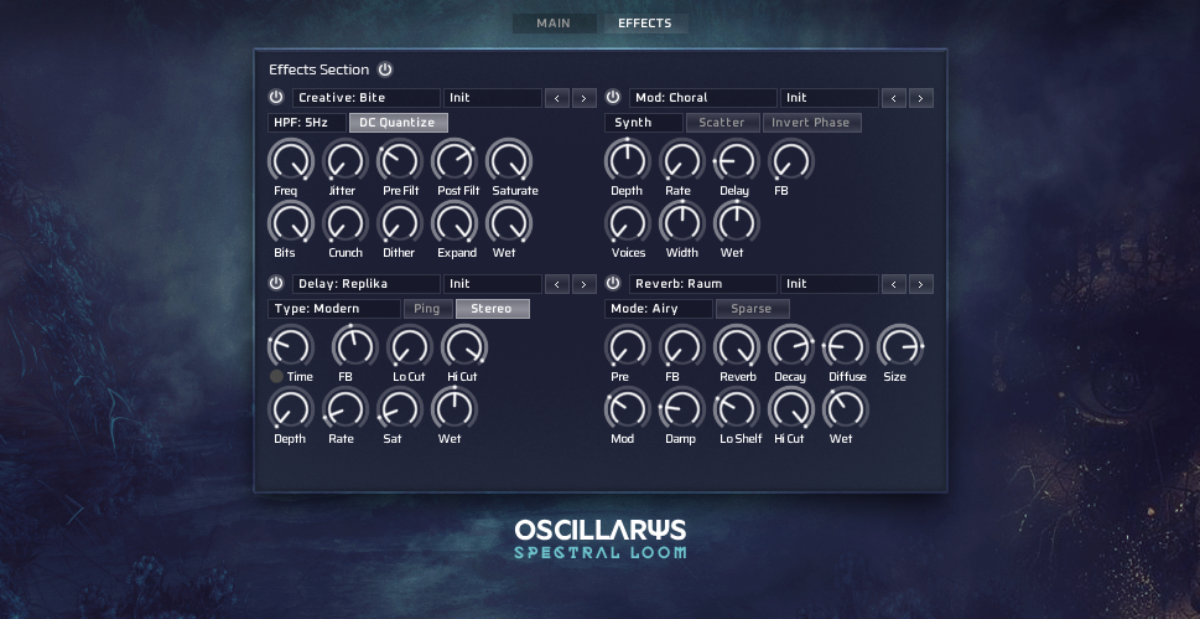Open the Creative: Bite effect selector
The height and width of the screenshot is (619, 1200).
(x=366, y=97)
